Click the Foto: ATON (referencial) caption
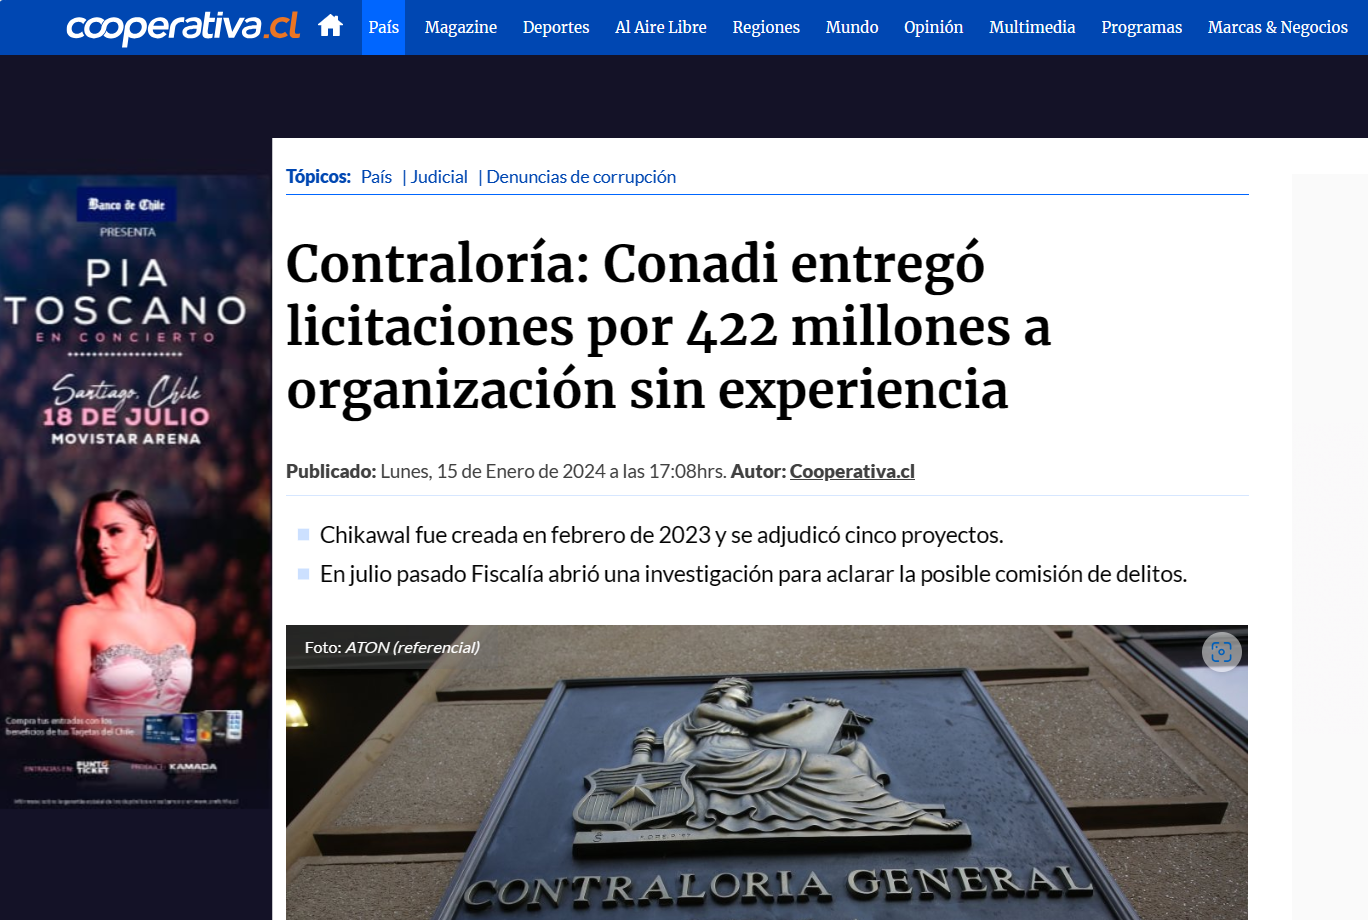 [392, 647]
